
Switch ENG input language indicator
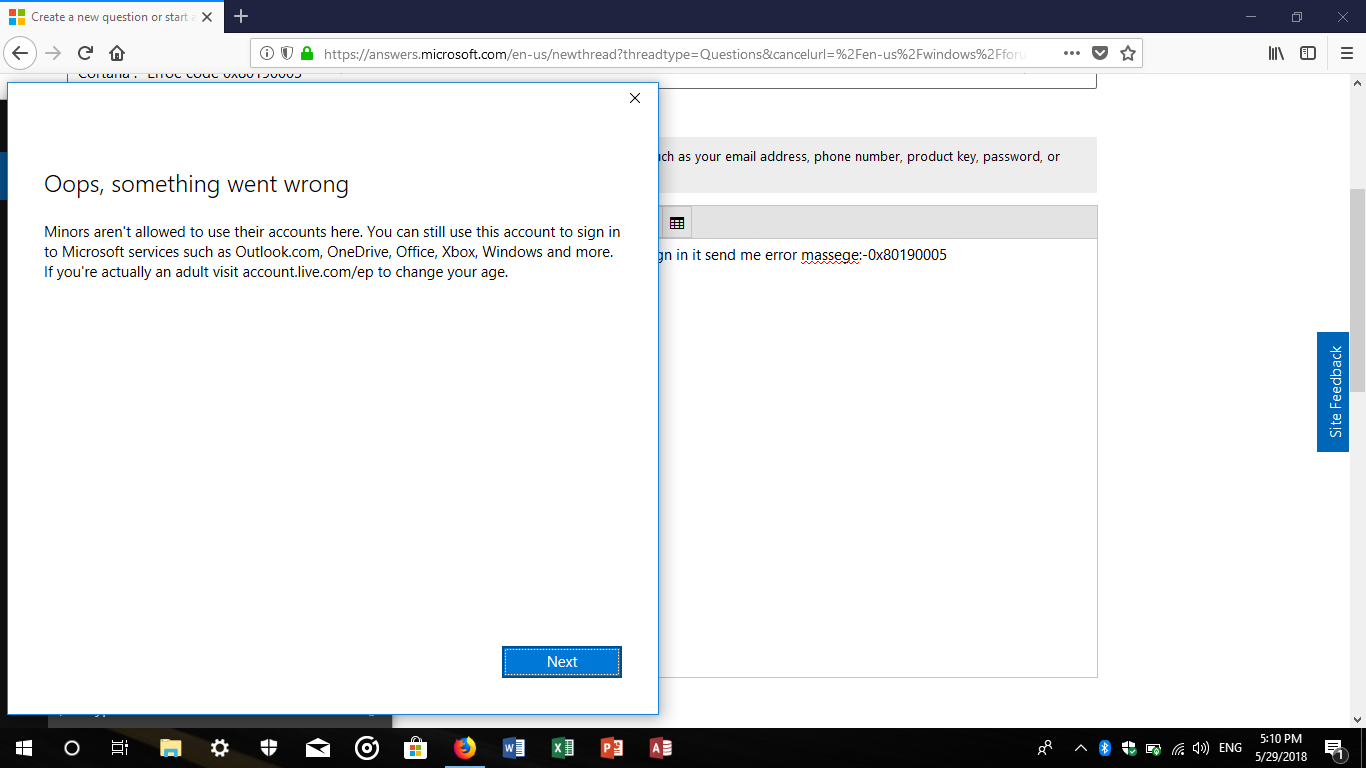coord(1231,748)
